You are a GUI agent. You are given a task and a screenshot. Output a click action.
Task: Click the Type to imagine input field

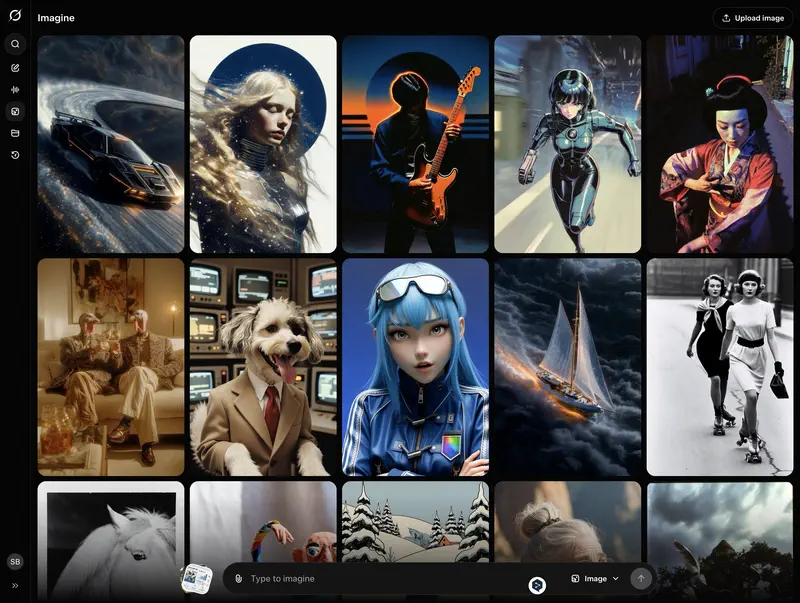click(x=380, y=578)
